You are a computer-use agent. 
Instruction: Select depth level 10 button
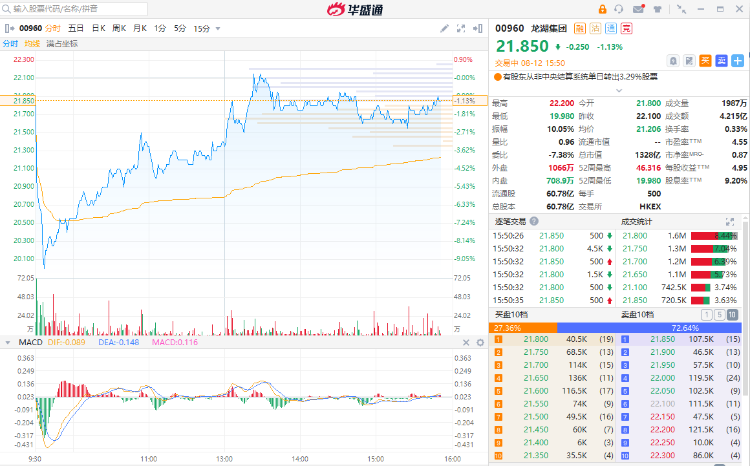pyautogui.click(x=732, y=315)
